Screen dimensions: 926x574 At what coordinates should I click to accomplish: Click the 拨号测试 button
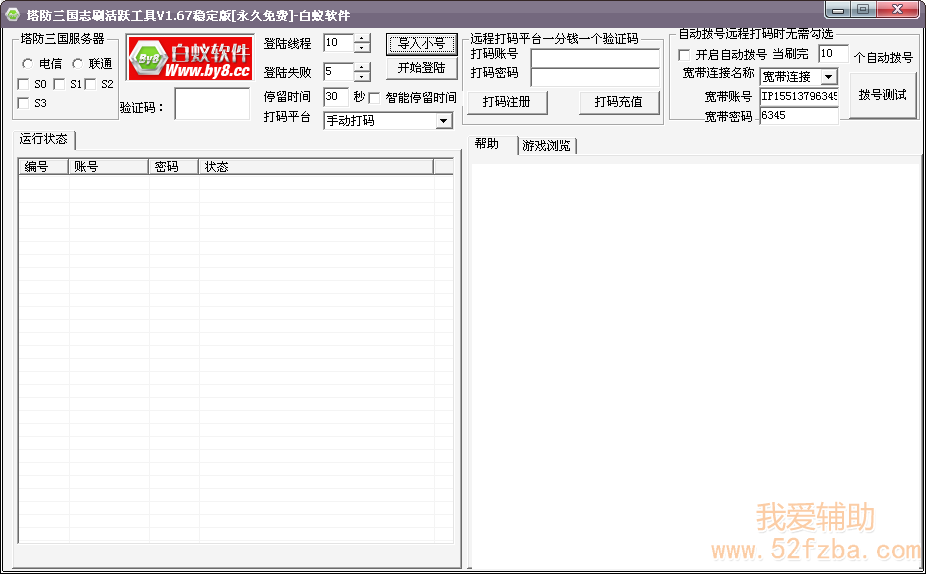click(882, 95)
